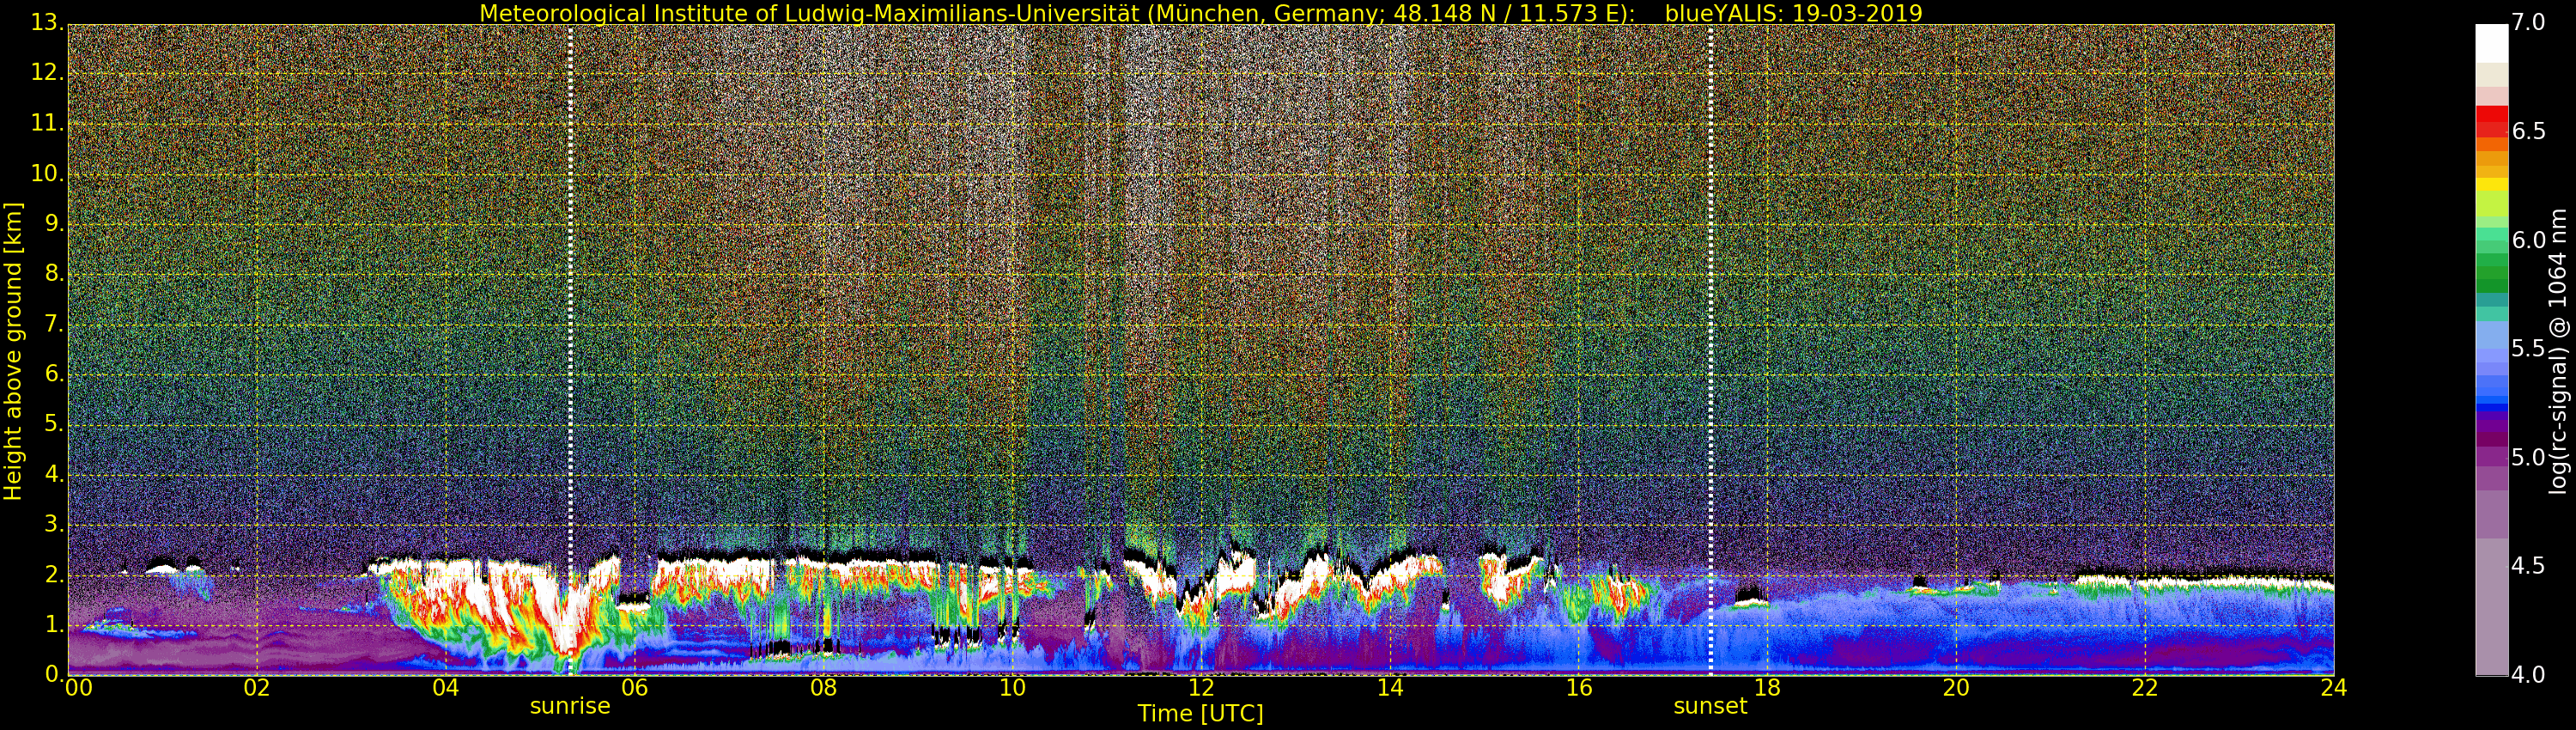Click the 00 time axis tick label
2576x730 pixels.
(78, 688)
